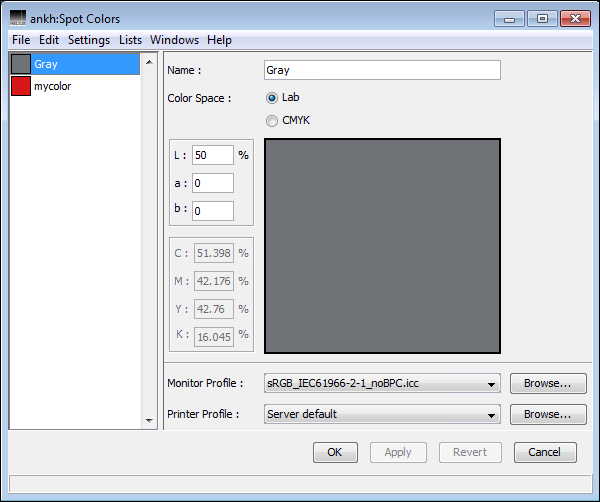This screenshot has width=600, height=502.
Task: Click the disabled Y value field
Action: 214,309
